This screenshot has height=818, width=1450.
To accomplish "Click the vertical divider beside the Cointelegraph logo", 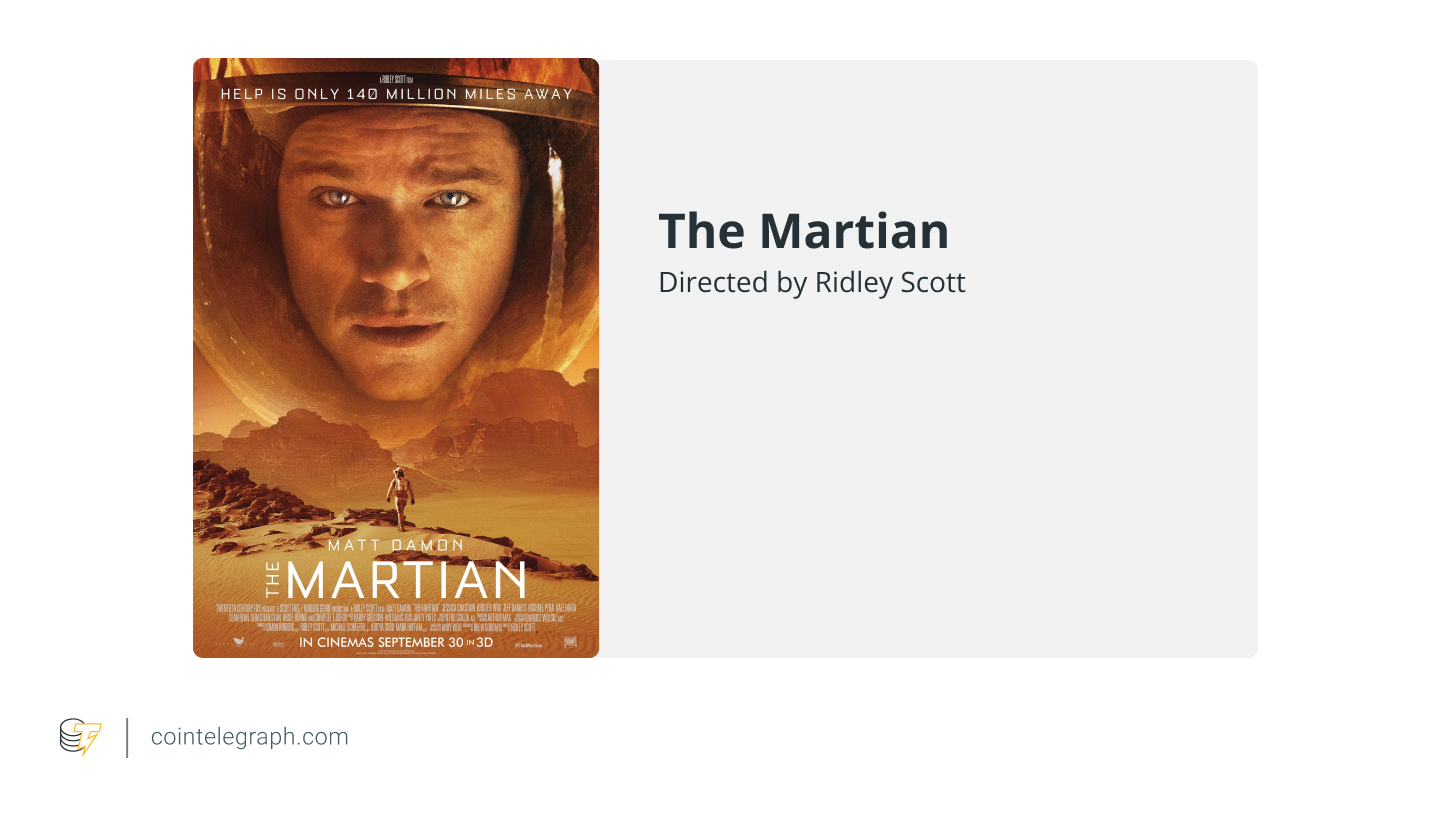I will 128,737.
